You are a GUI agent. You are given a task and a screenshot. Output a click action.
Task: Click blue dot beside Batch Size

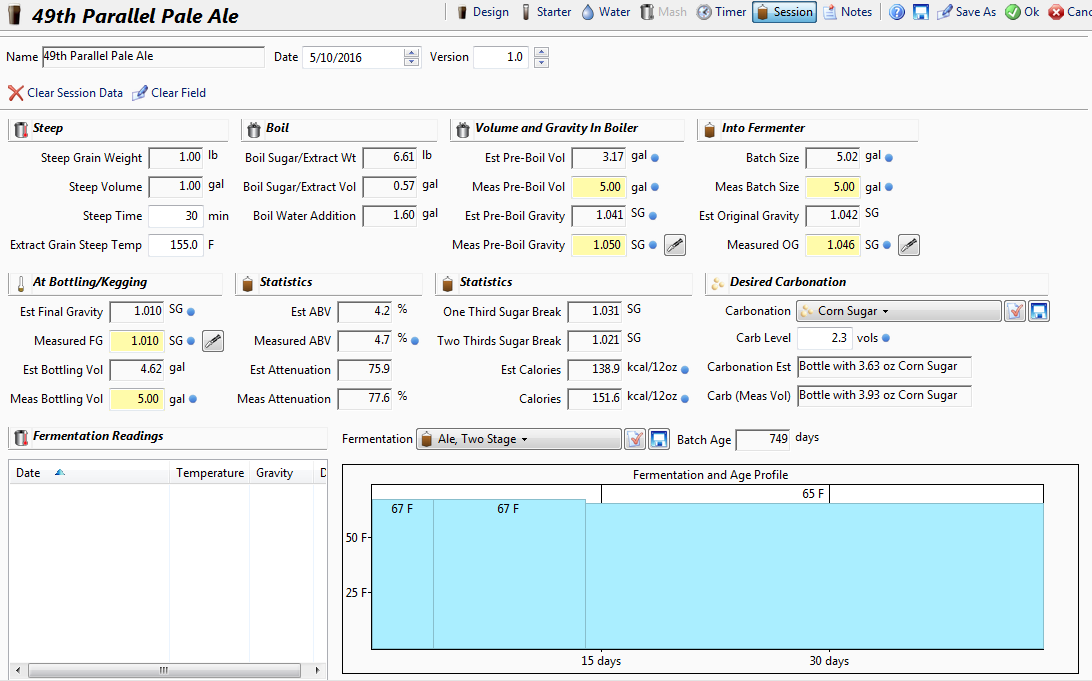click(889, 158)
